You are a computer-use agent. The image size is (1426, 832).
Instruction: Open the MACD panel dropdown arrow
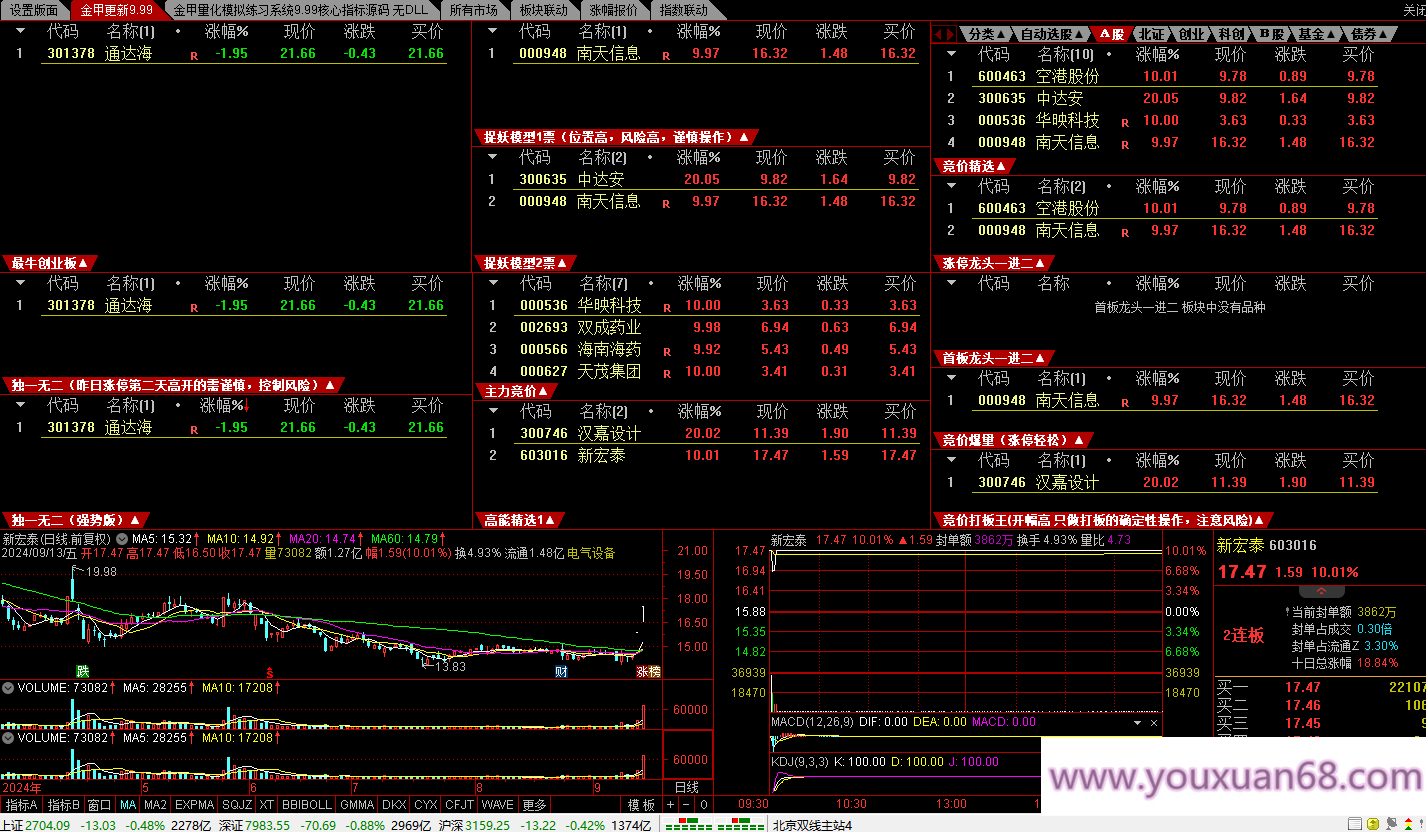click(1136, 722)
